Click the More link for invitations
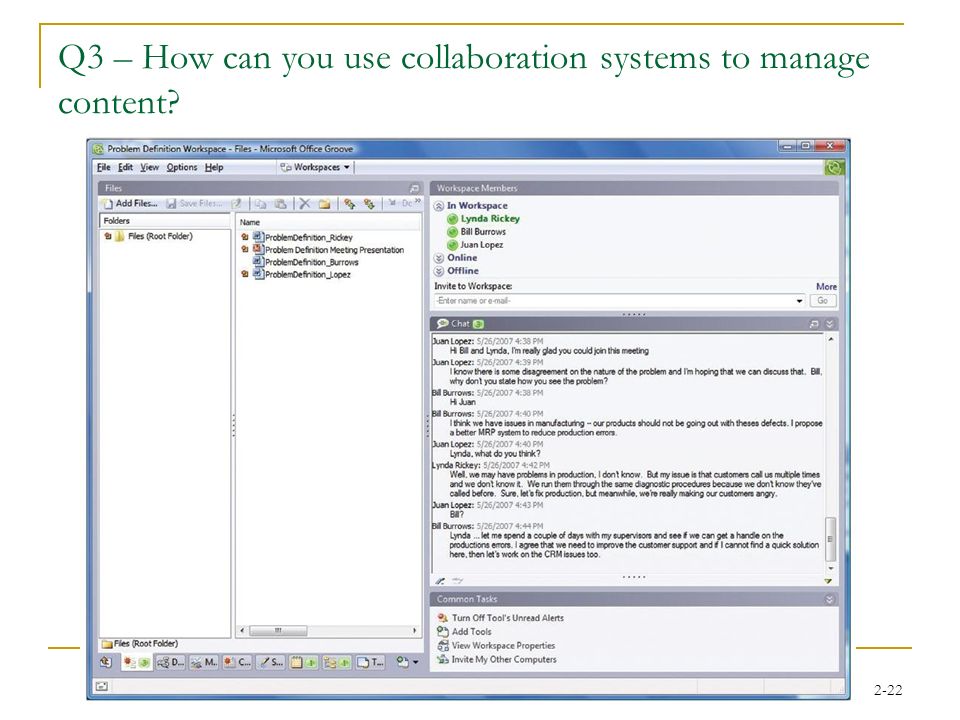Viewport: 960px width, 720px height. pyautogui.click(x=826, y=287)
